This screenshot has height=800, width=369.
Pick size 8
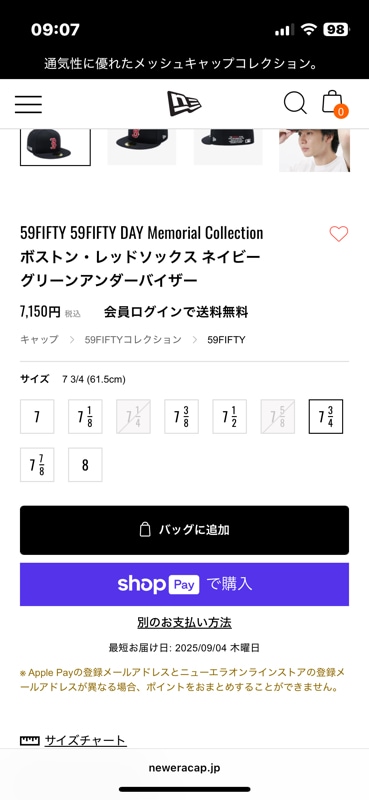click(85, 465)
